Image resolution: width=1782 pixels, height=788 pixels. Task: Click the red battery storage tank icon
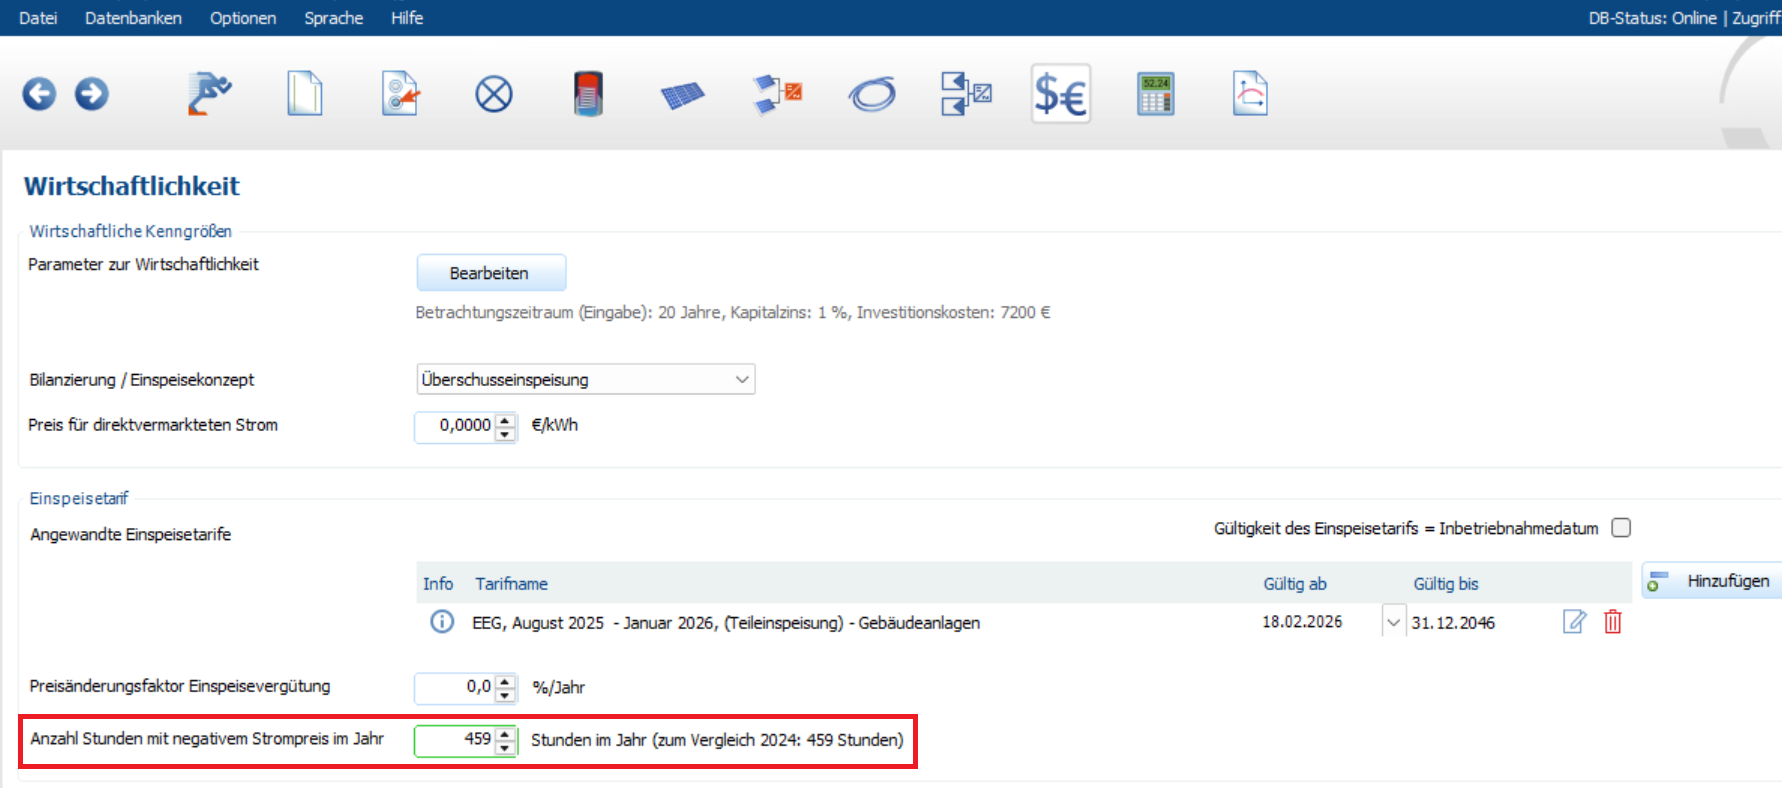(588, 95)
